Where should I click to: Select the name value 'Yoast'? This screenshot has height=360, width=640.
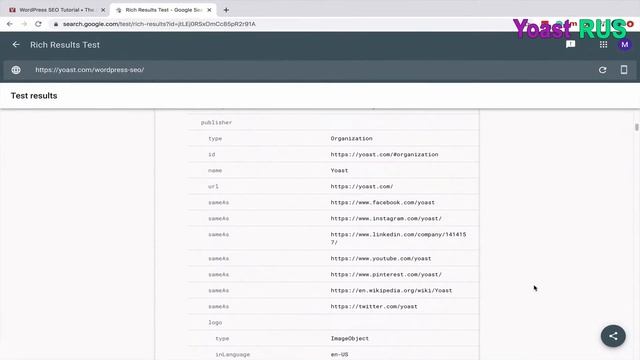[339, 170]
